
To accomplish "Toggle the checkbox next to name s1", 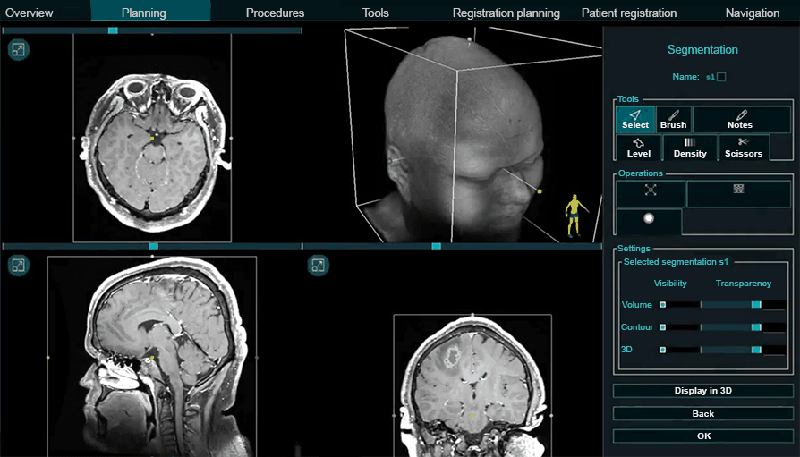I will click(x=722, y=76).
